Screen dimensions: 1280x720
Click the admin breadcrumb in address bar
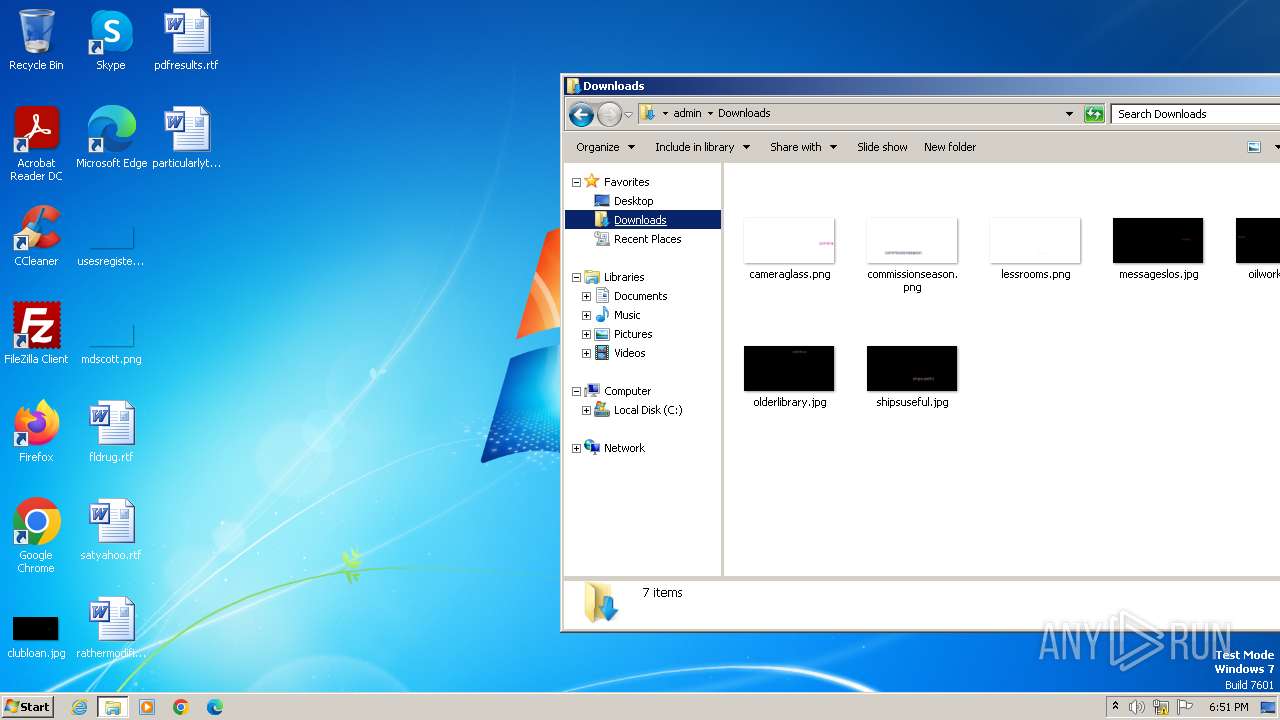coord(687,114)
